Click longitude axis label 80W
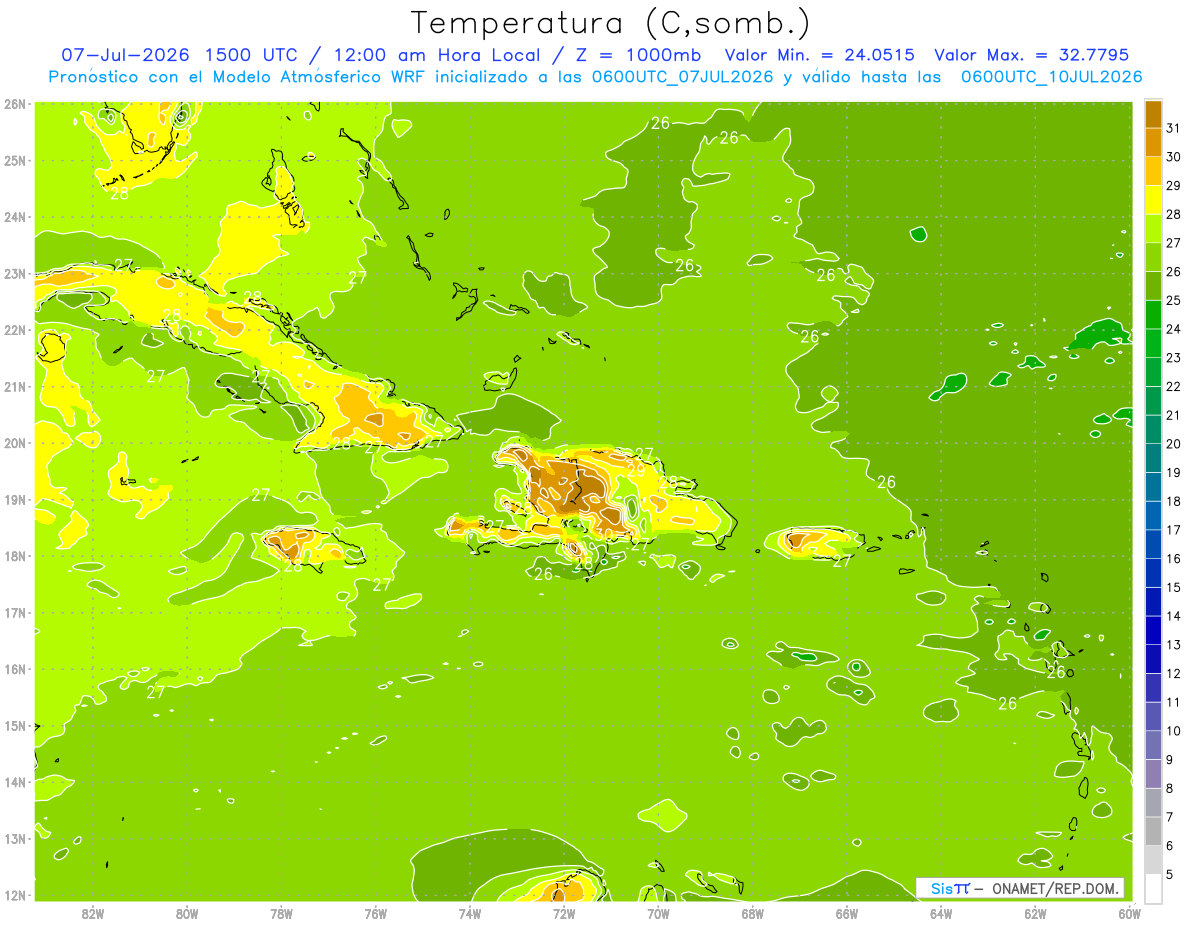This screenshot has height=927, width=1200. (186, 913)
